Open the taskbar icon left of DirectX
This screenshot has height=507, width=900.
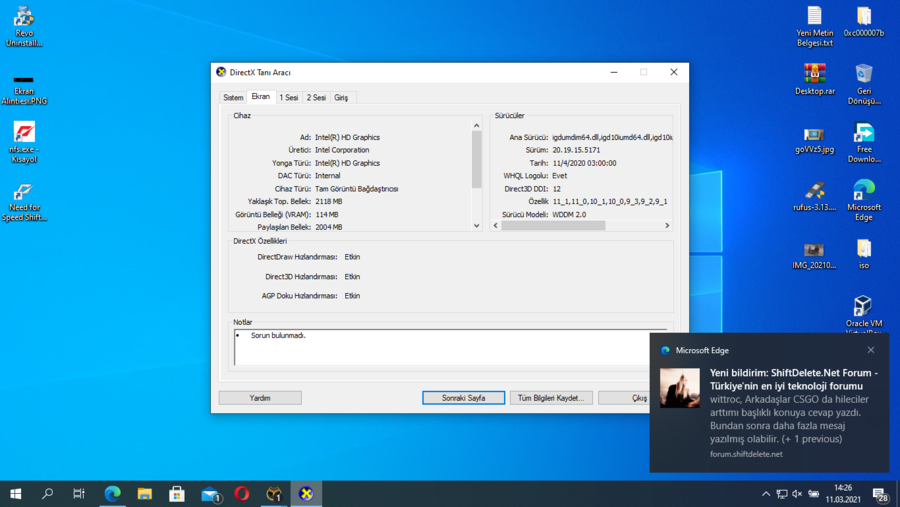tap(274, 494)
